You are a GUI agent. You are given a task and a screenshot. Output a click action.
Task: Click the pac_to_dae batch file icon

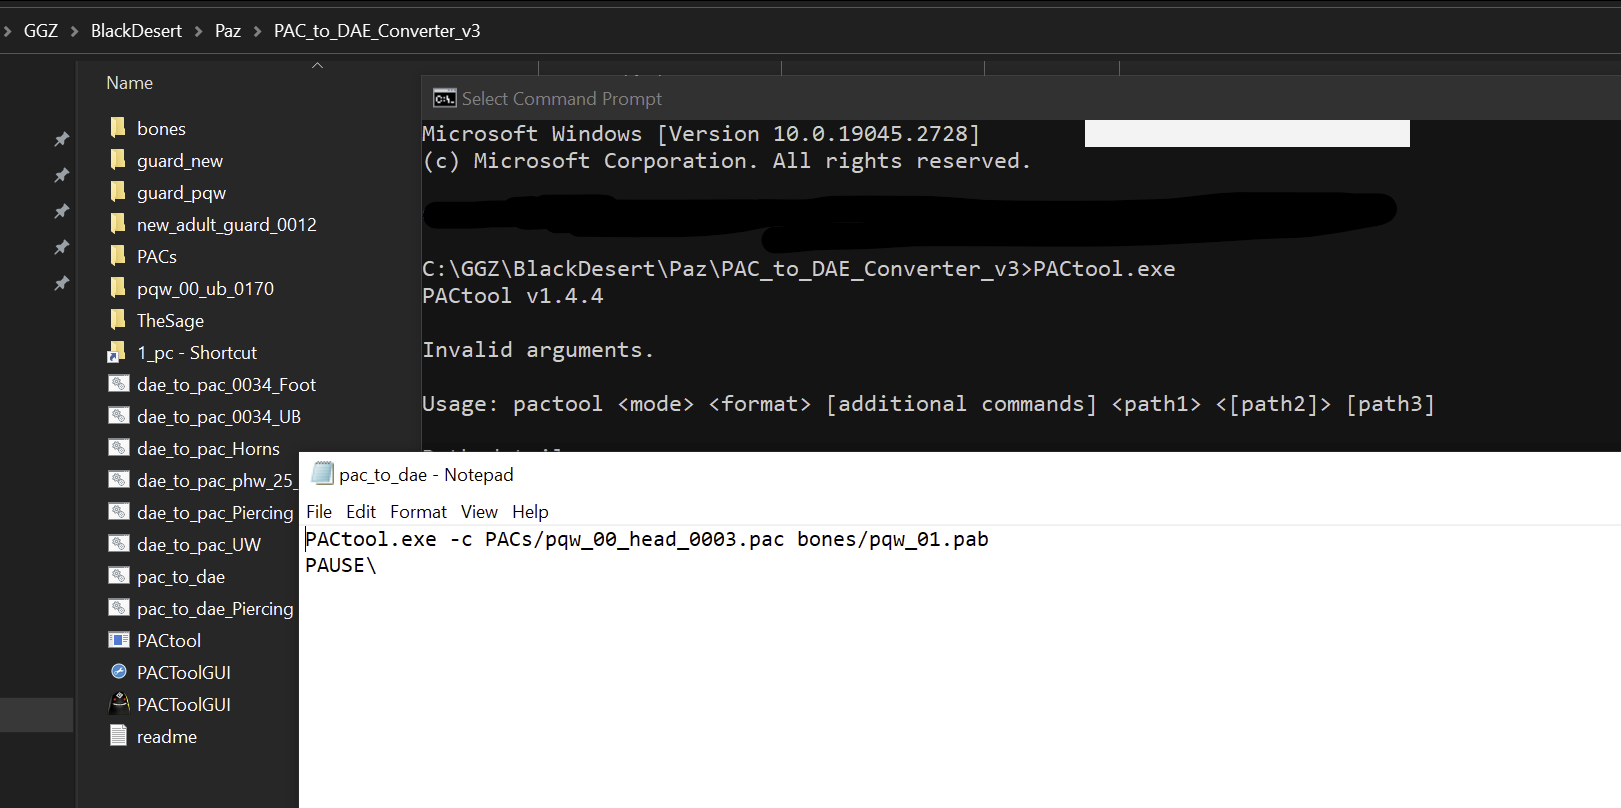[119, 576]
